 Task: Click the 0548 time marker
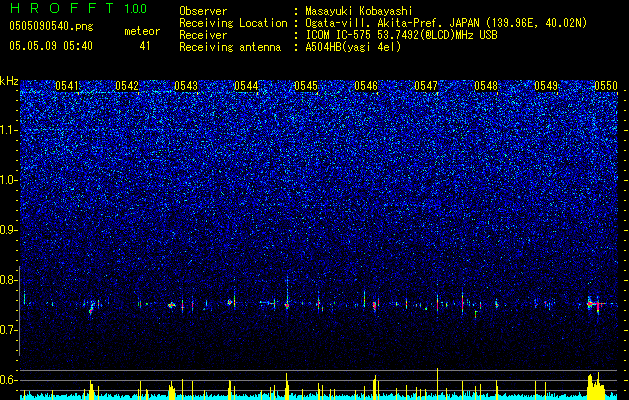pos(486,86)
